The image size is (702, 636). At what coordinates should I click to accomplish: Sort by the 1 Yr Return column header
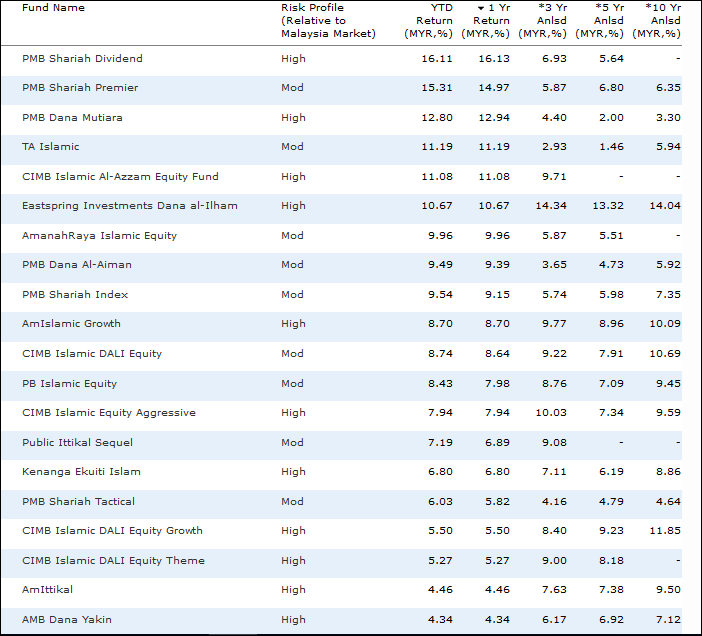click(486, 21)
